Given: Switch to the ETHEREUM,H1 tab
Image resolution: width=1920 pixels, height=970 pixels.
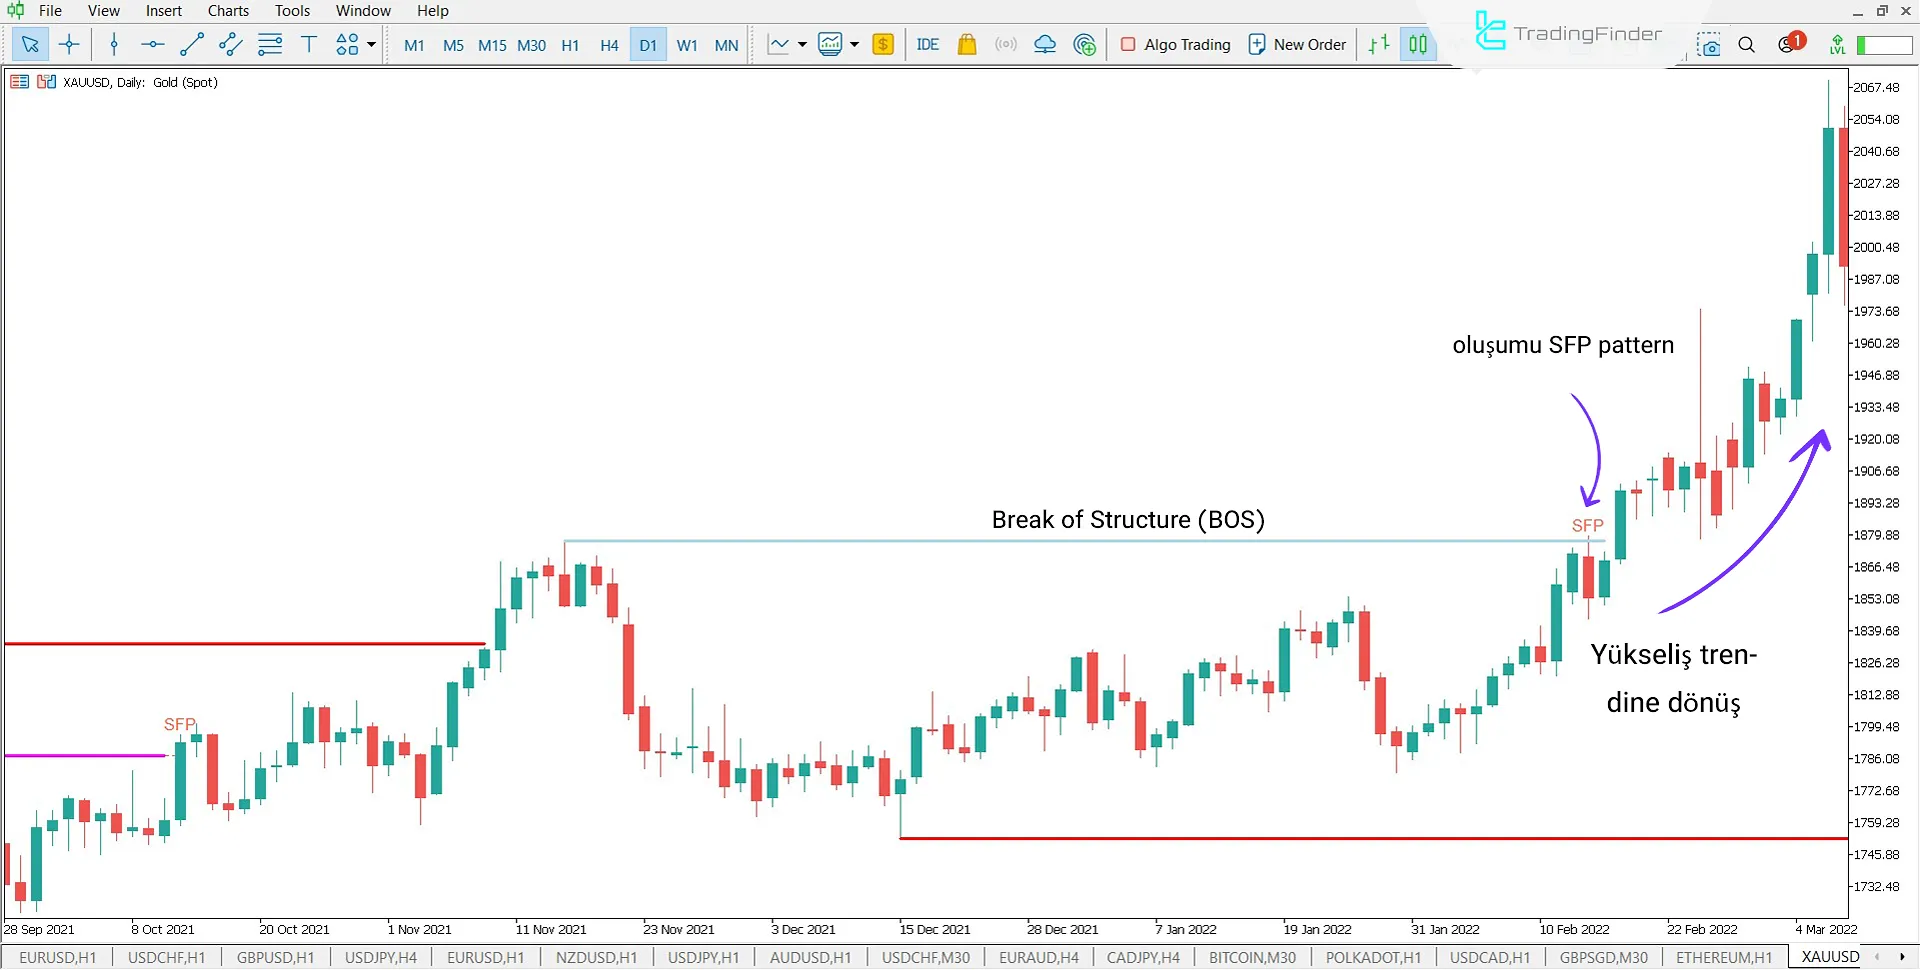Looking at the screenshot, I should tap(1723, 957).
